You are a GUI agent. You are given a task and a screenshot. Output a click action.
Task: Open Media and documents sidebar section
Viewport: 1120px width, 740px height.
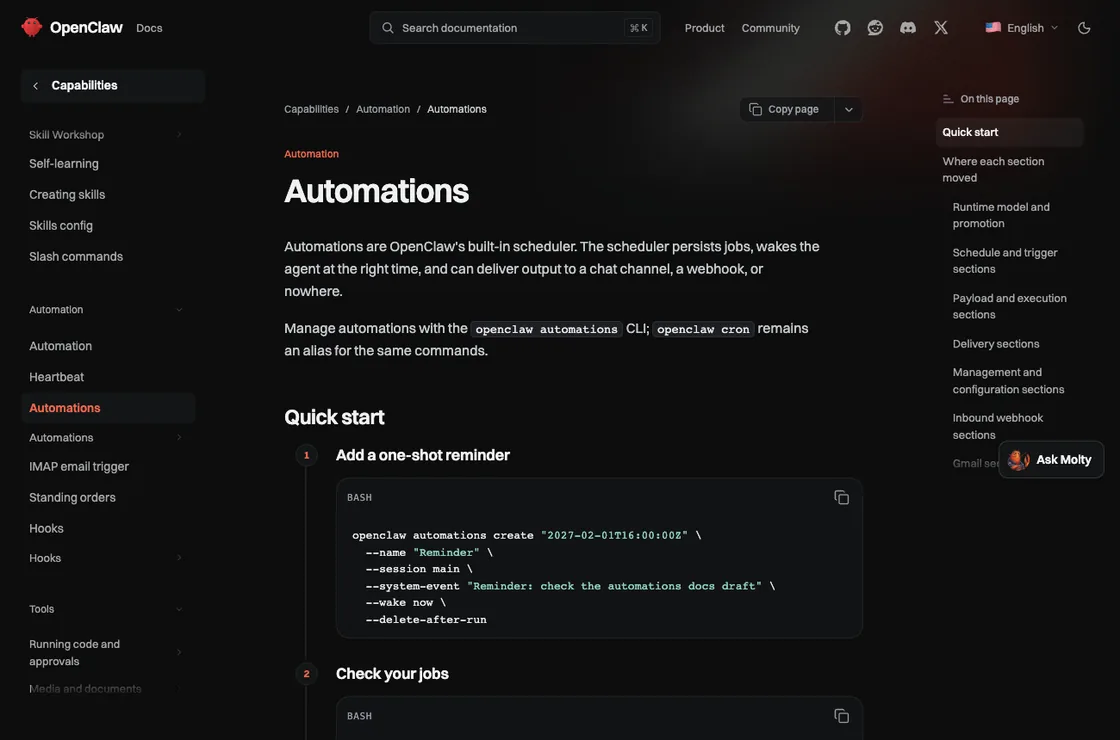click(85, 689)
